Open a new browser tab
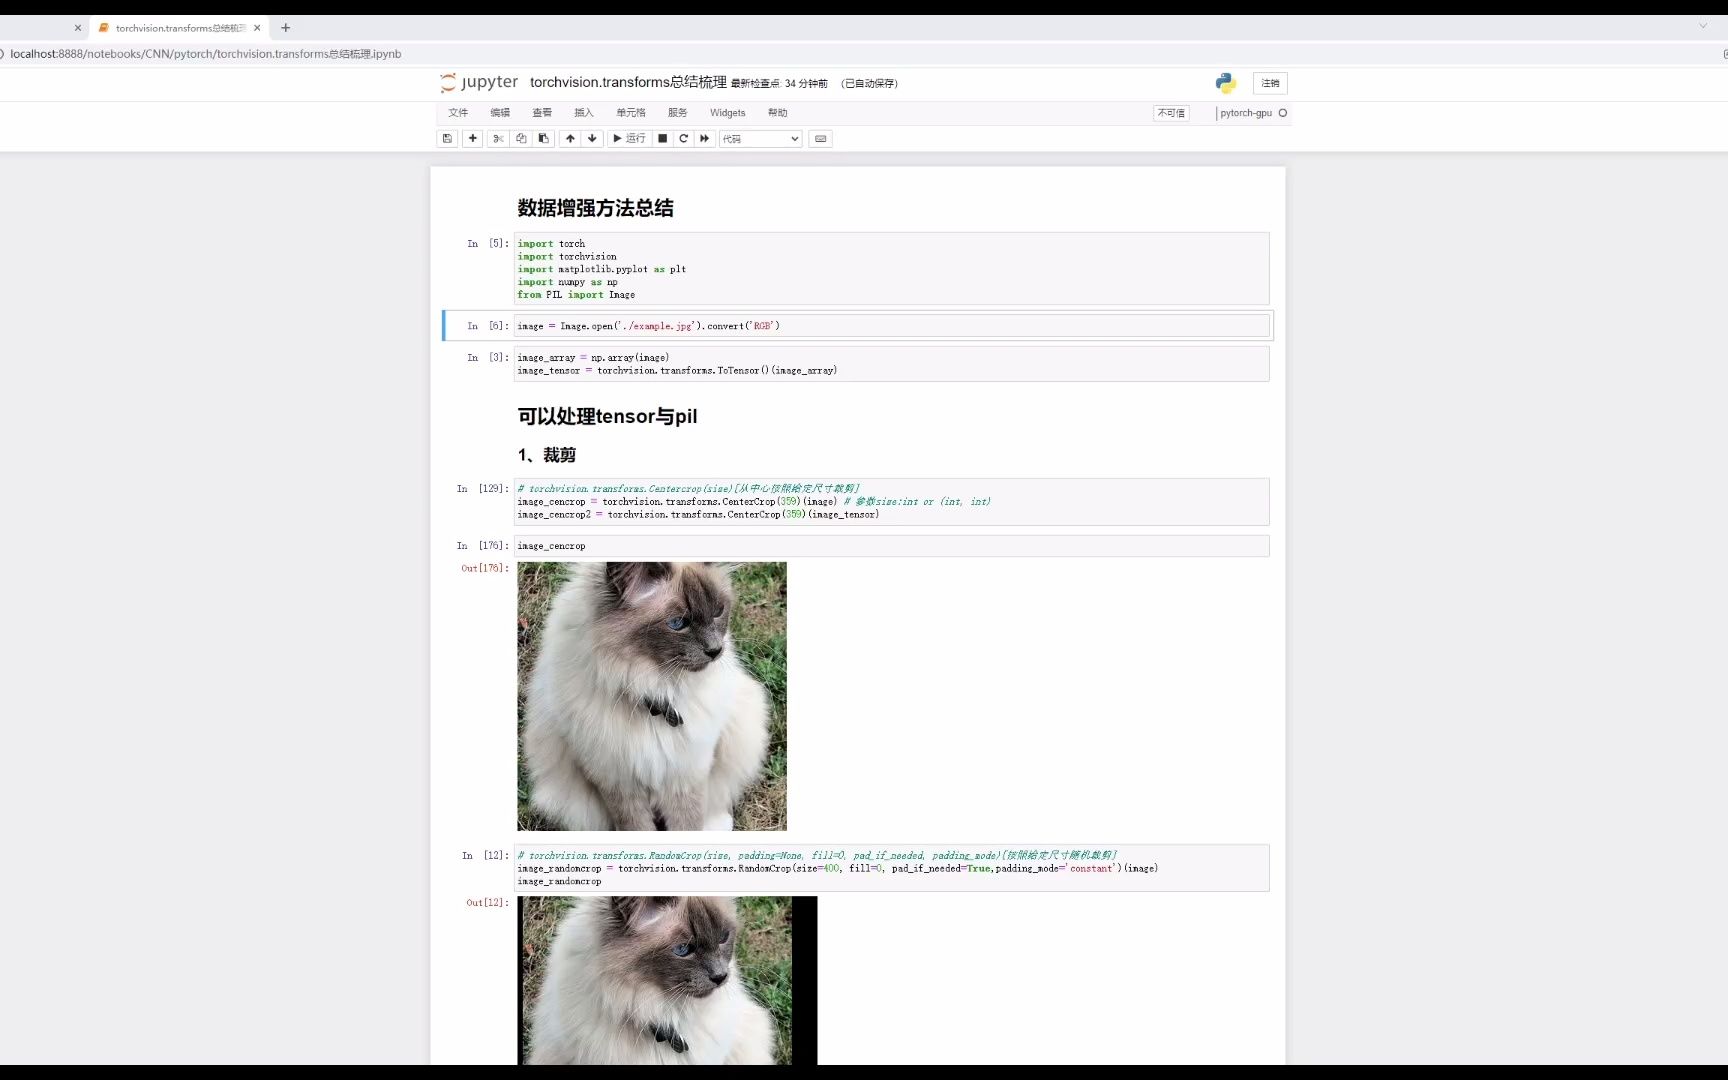This screenshot has width=1728, height=1080. click(x=285, y=28)
